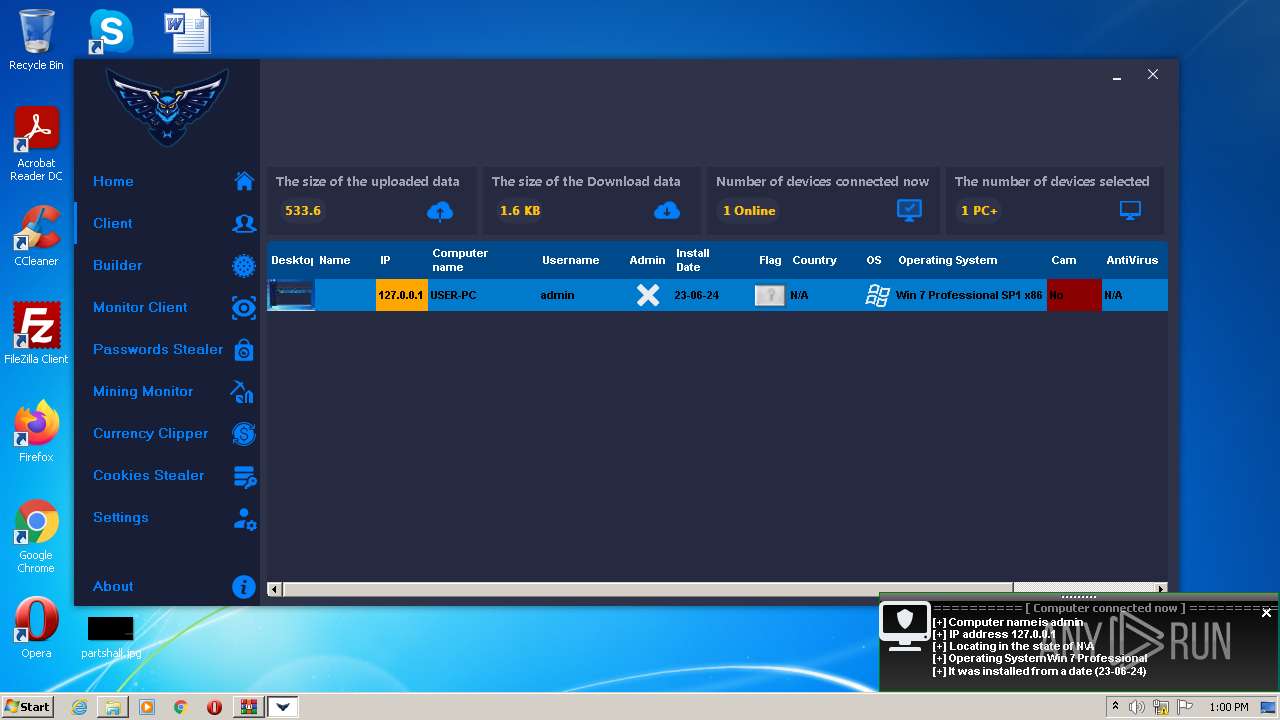This screenshot has width=1280, height=720.
Task: Click the horizontal scrollbar thumb
Action: coord(648,589)
